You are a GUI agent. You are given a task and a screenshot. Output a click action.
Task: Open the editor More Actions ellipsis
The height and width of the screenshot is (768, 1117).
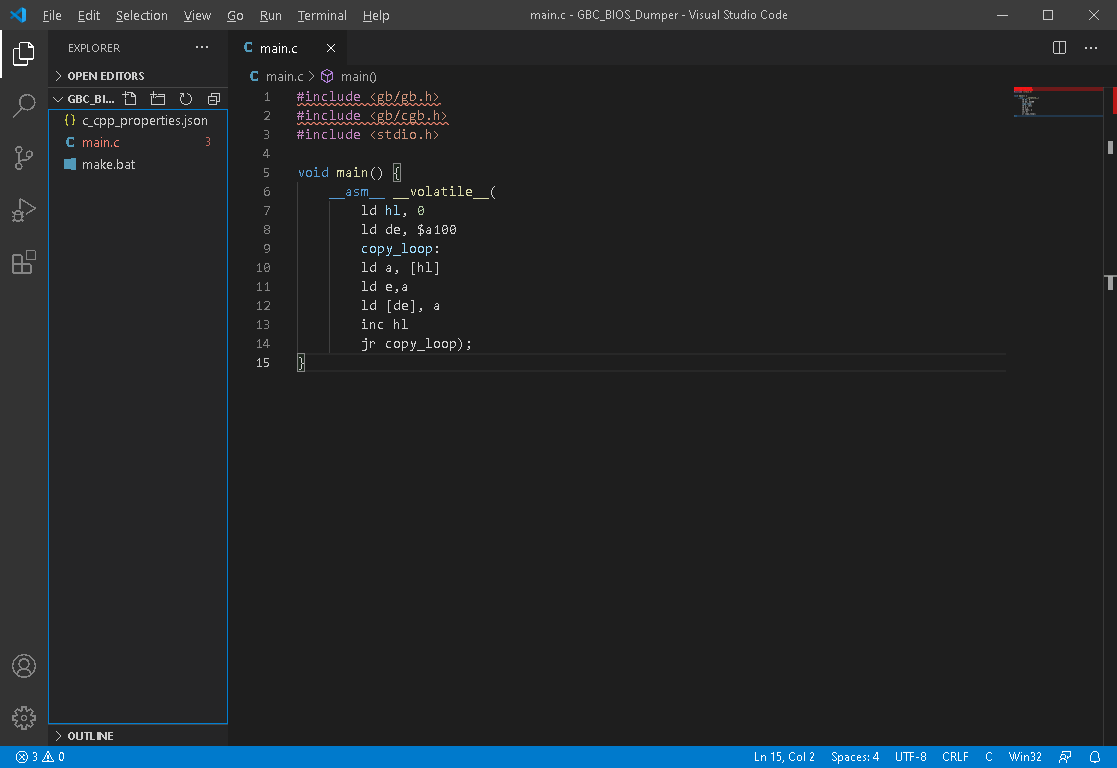tap(1091, 48)
